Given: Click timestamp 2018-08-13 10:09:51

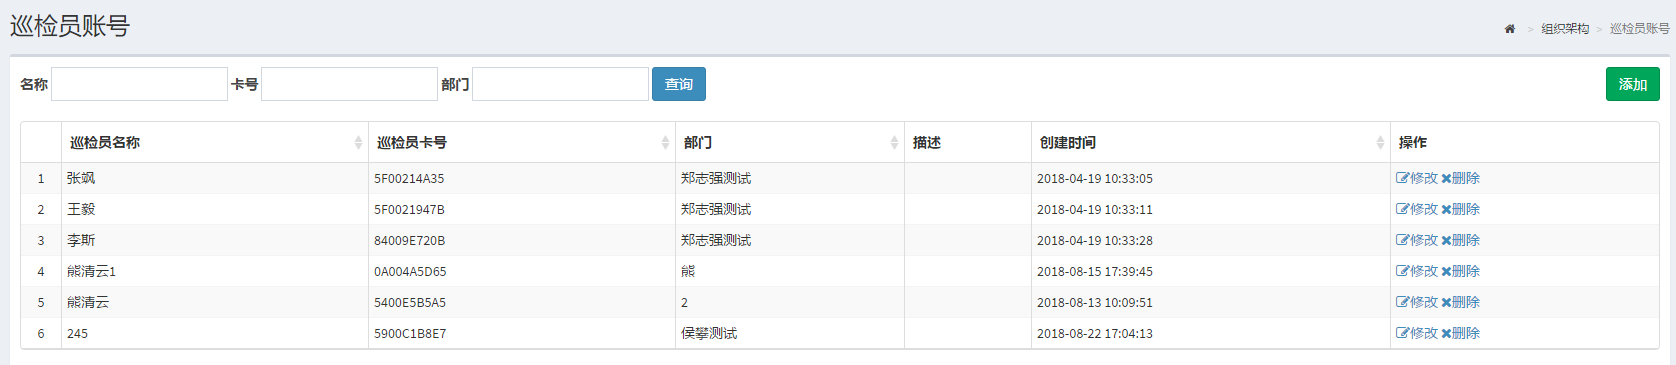Looking at the screenshot, I should [x=1094, y=302].
